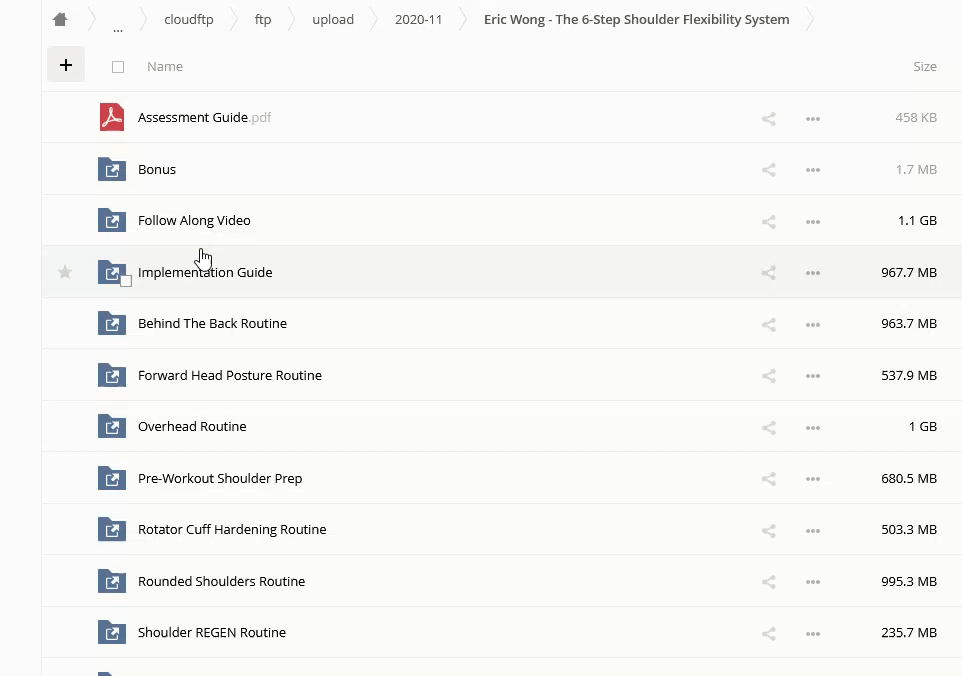The height and width of the screenshot is (676, 962).
Task: Open the Bonus folder icon
Action: (x=112, y=169)
